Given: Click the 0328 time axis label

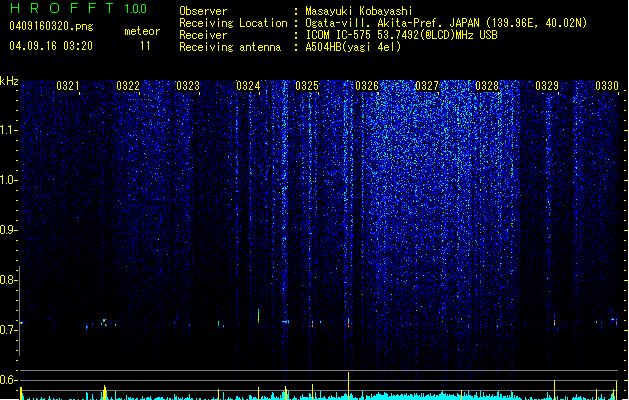Looking at the screenshot, I should 487,85.
